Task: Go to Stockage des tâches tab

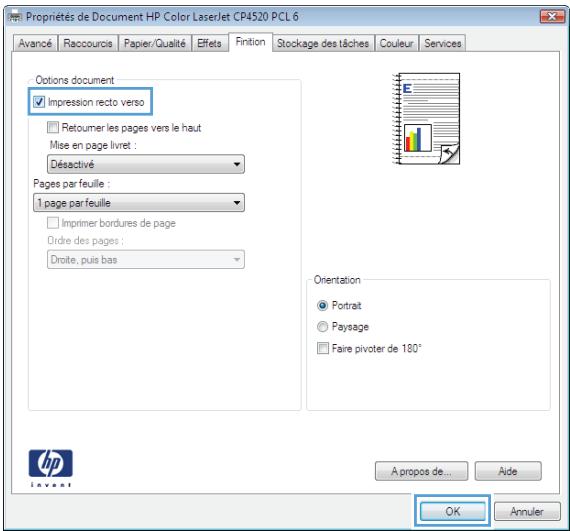Action: 323,43
